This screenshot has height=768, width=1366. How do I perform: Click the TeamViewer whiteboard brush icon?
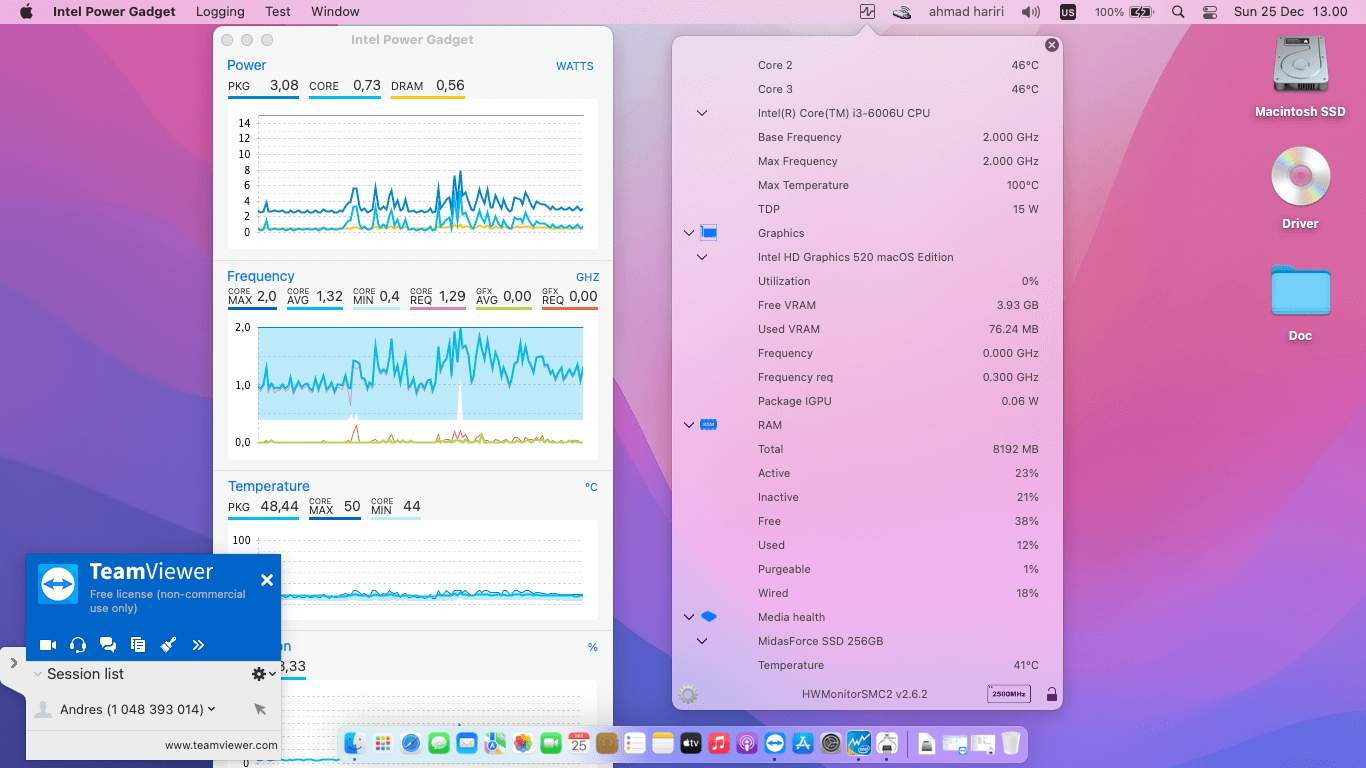pyautogui.click(x=168, y=645)
